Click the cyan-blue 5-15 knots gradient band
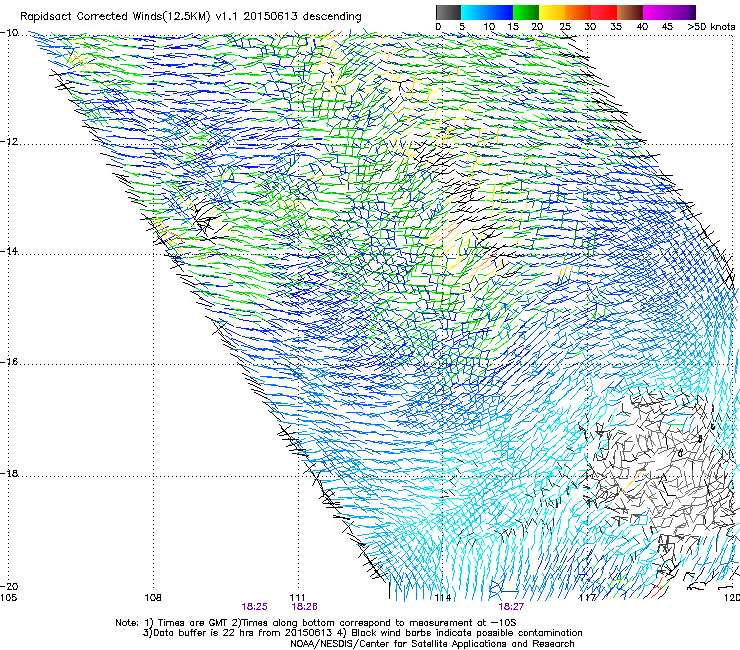Image resolution: width=740 pixels, height=650 pixels. [x=487, y=12]
